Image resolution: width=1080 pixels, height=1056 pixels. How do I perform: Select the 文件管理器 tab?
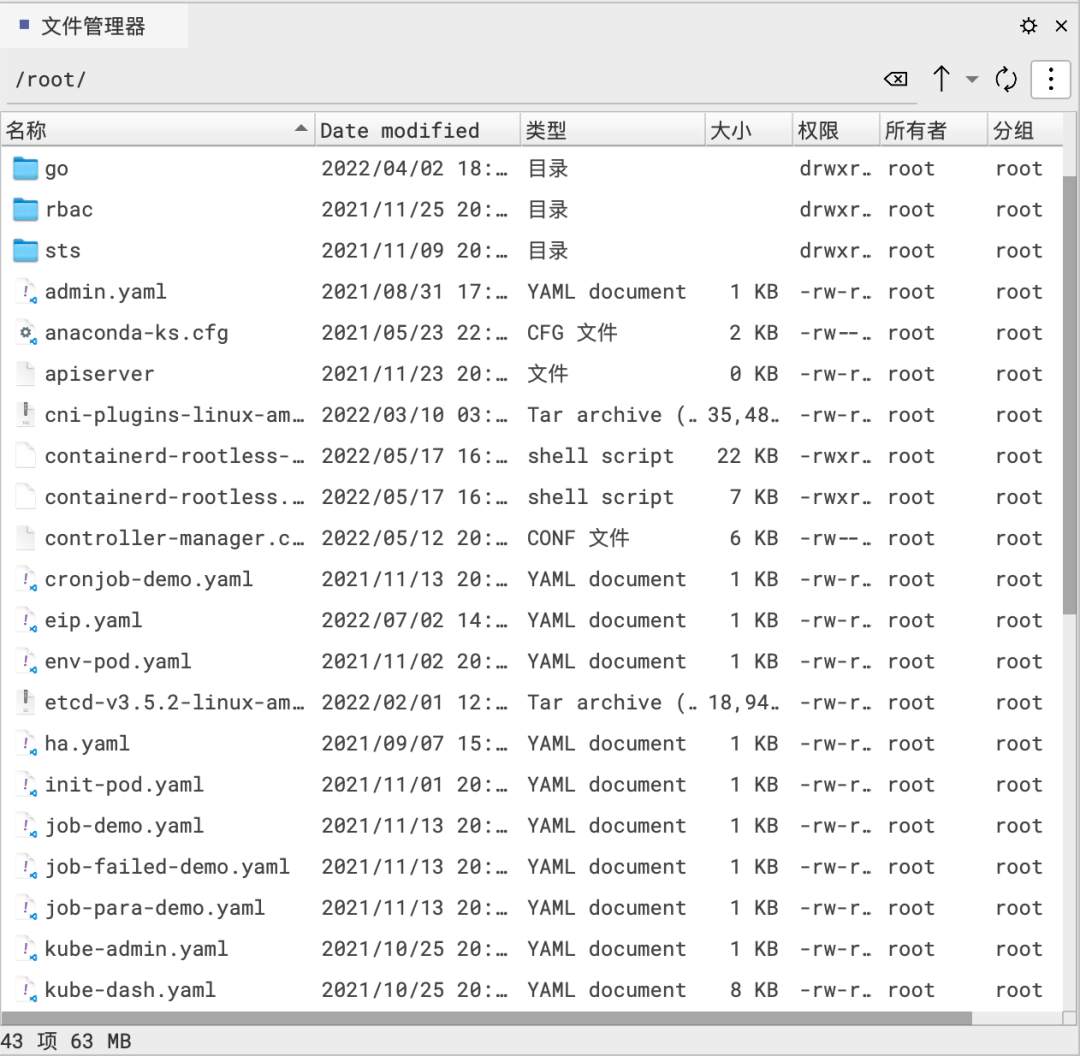93,26
